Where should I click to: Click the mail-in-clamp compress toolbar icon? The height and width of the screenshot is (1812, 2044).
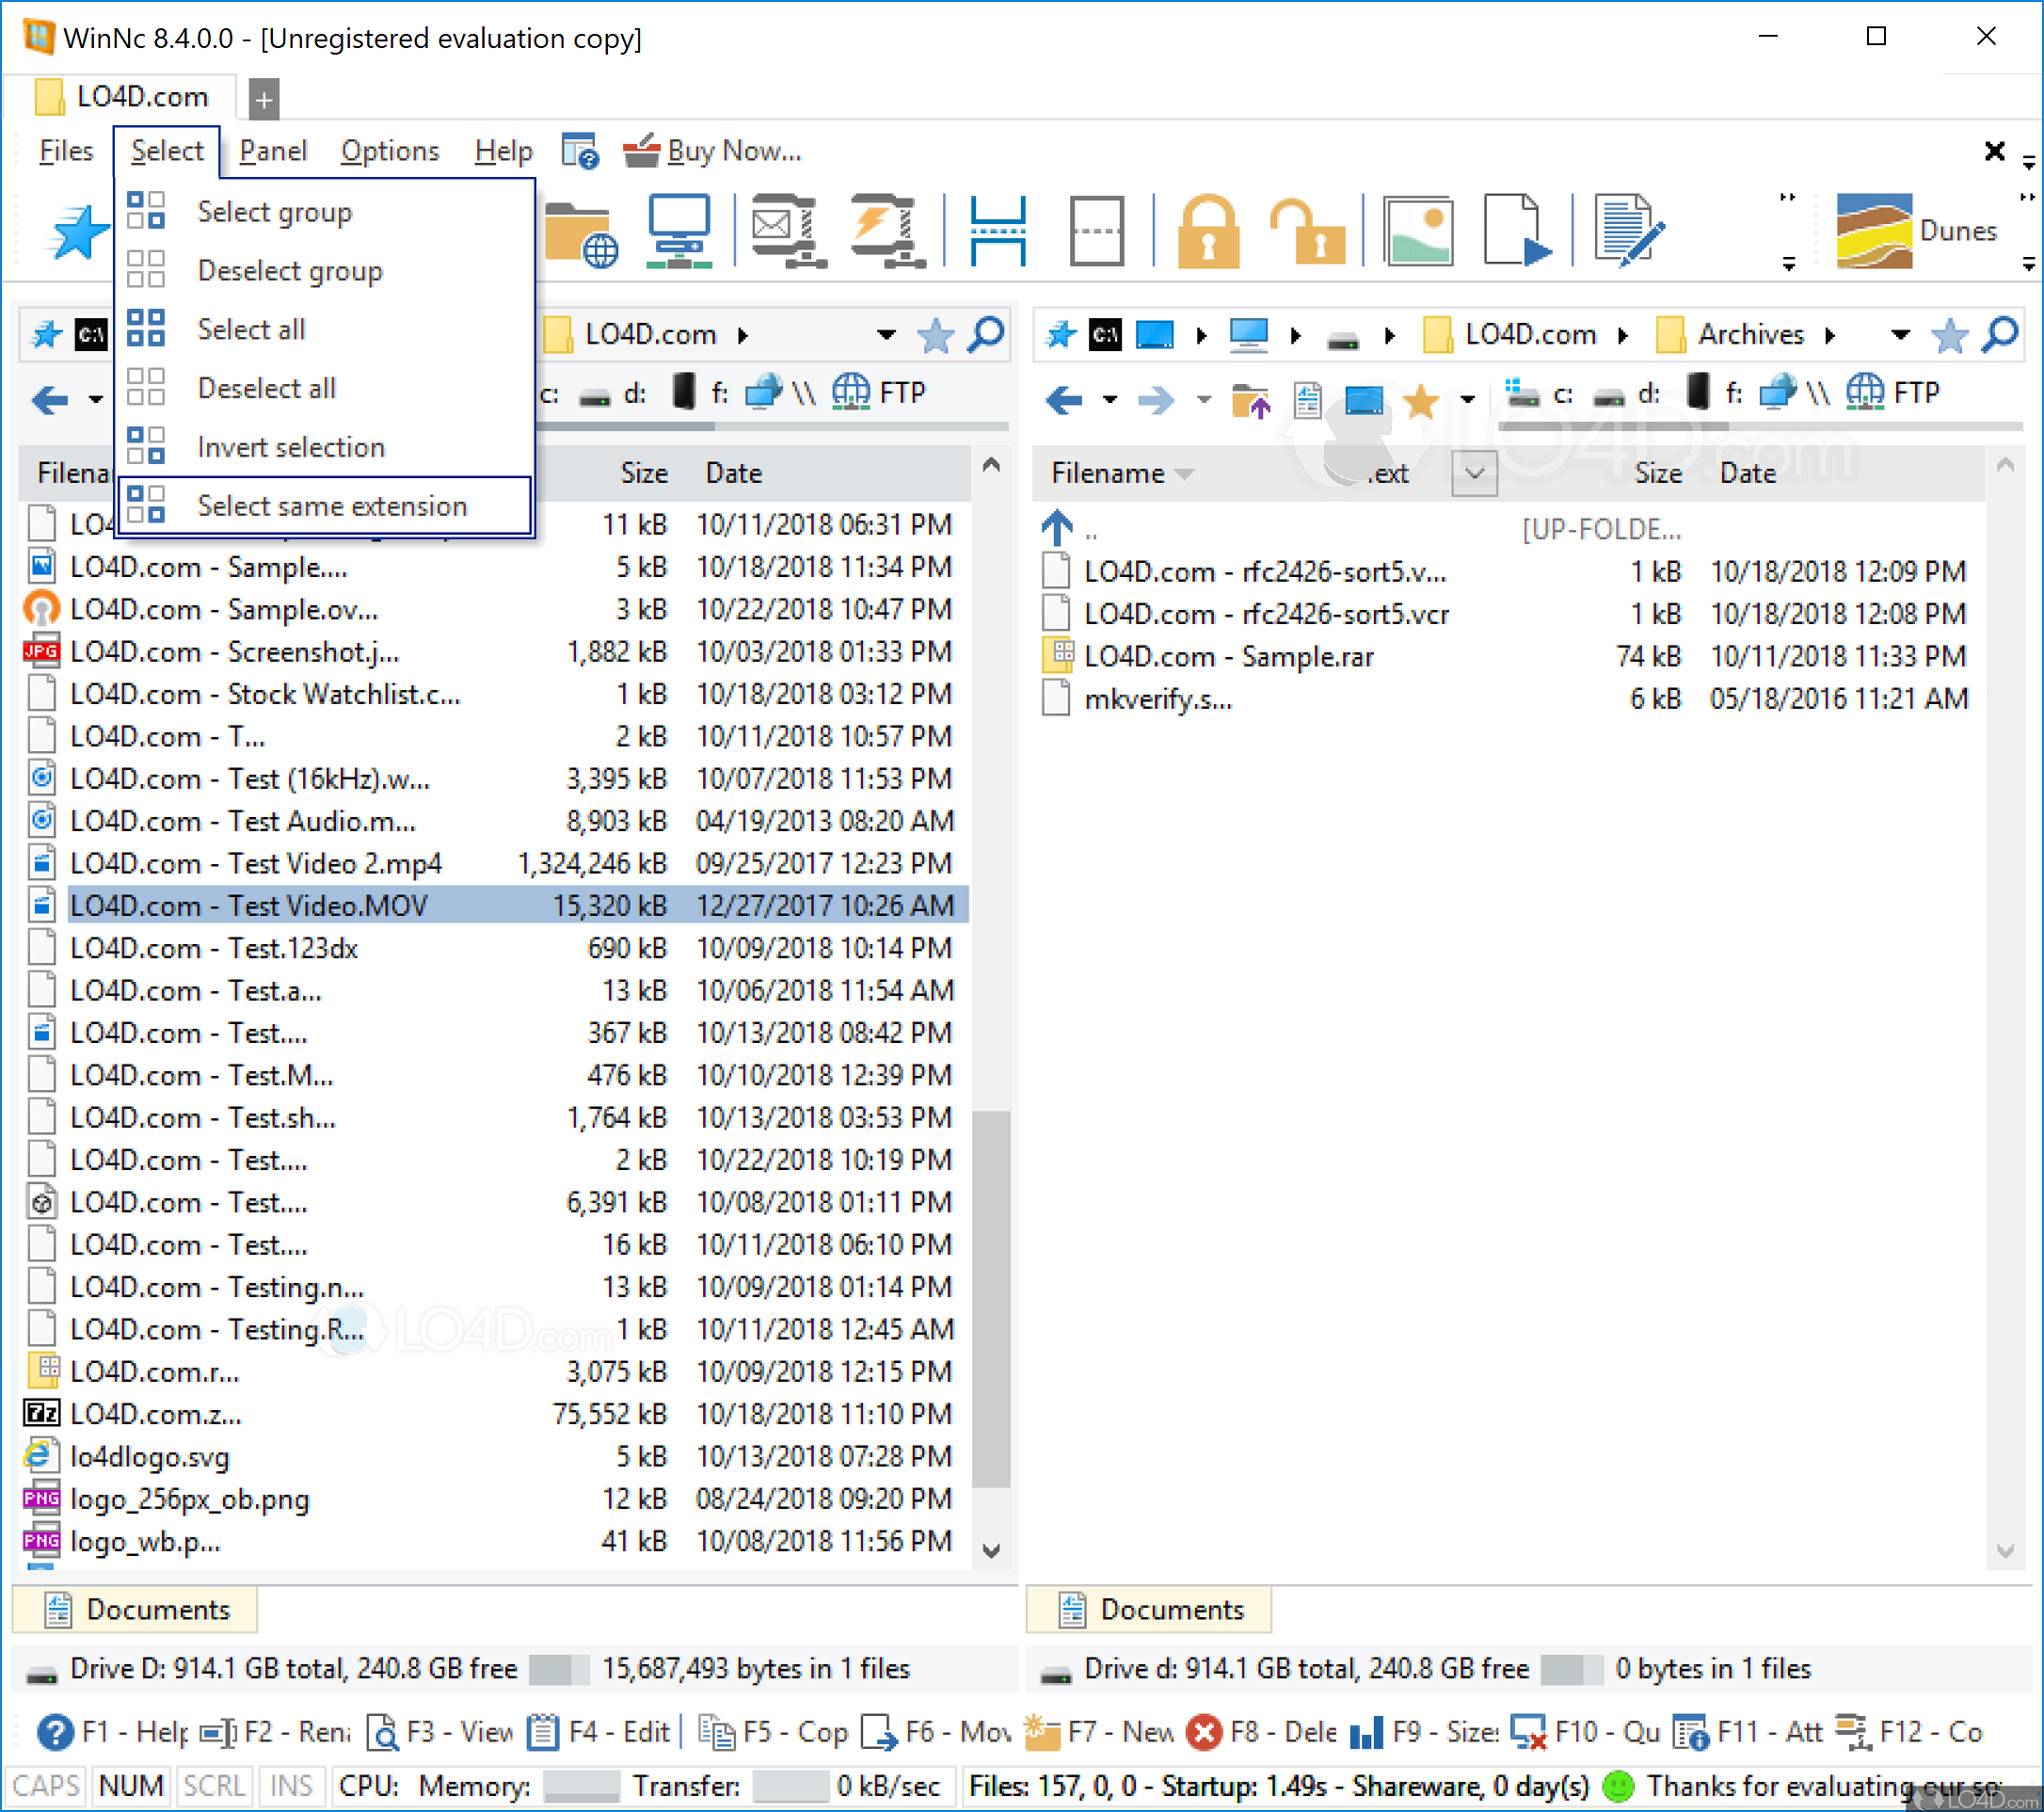pyautogui.click(x=788, y=232)
